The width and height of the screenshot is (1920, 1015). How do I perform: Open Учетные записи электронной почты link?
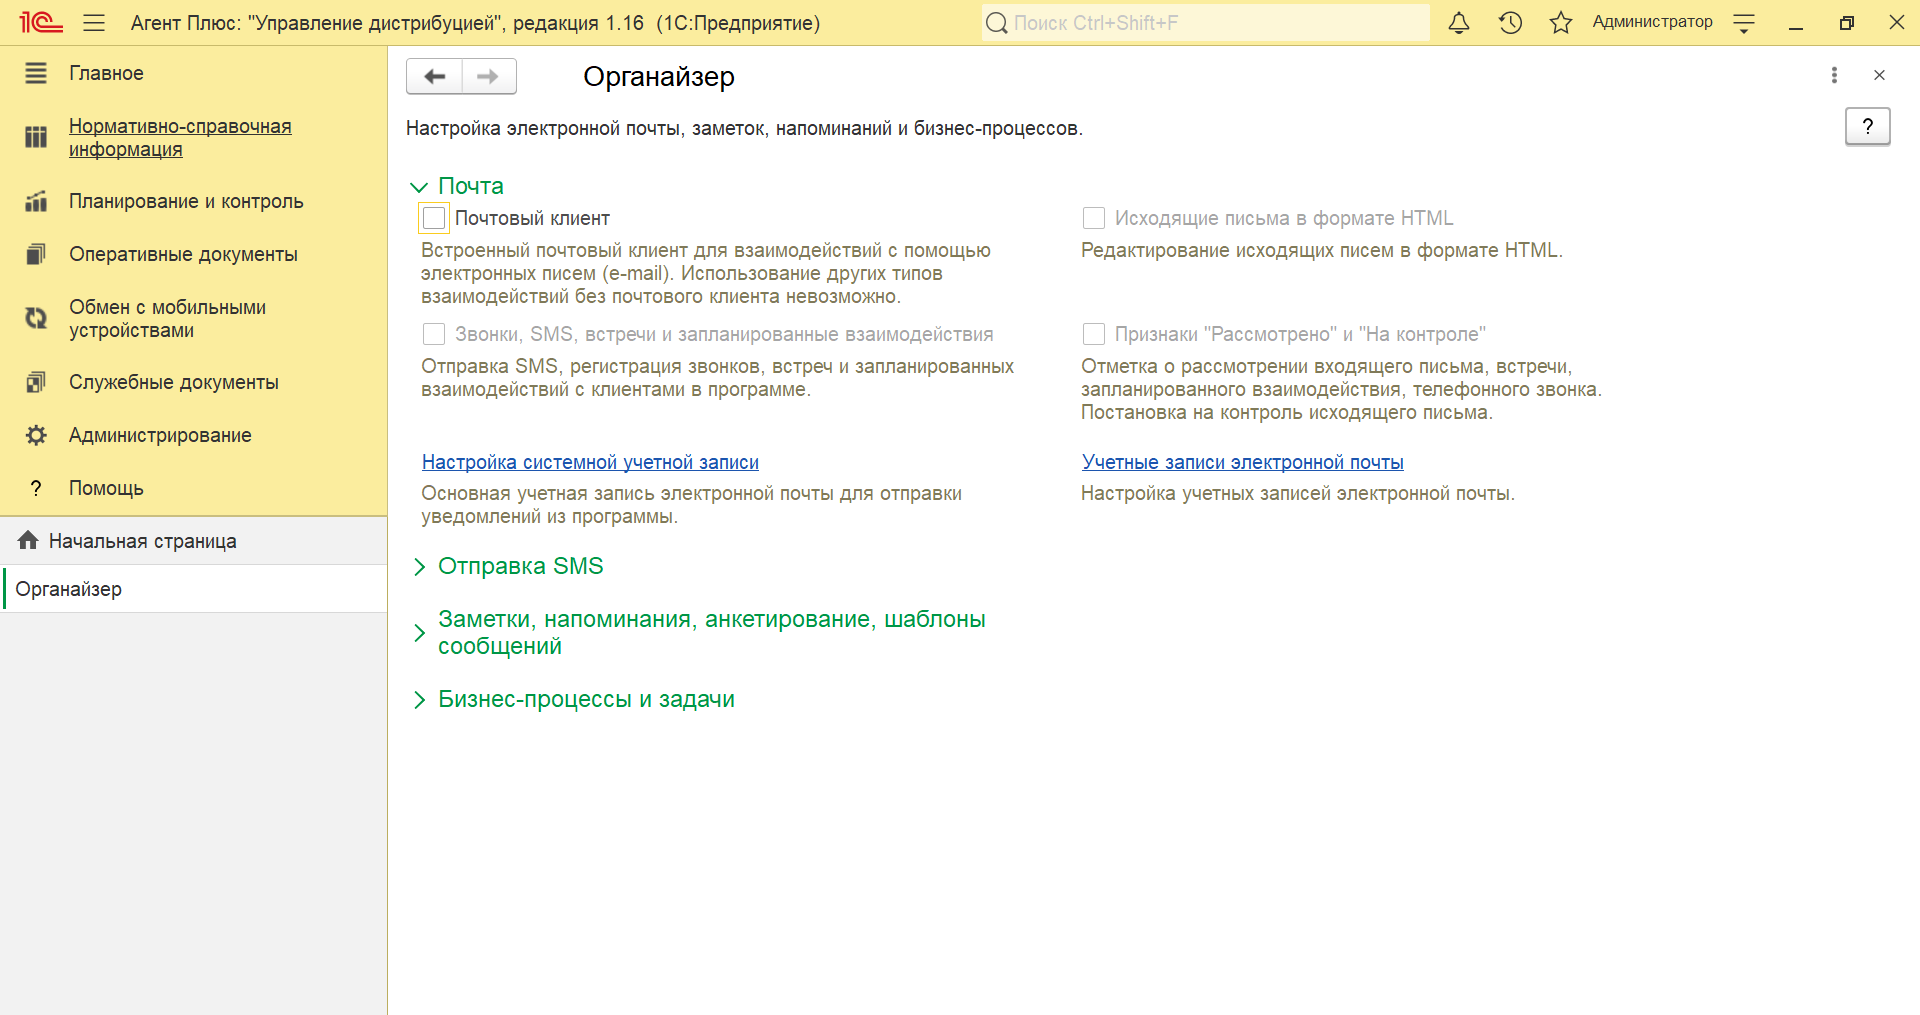[1242, 462]
